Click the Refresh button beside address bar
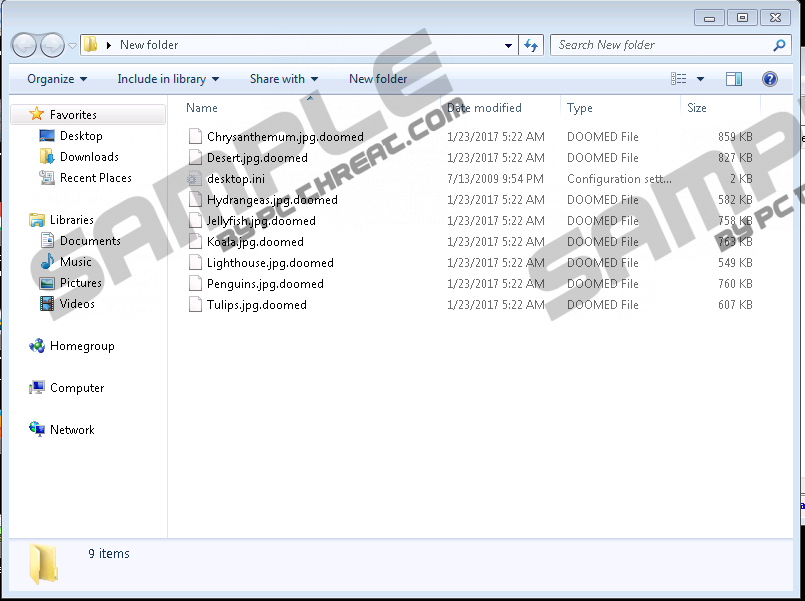The width and height of the screenshot is (805, 601). [x=531, y=45]
